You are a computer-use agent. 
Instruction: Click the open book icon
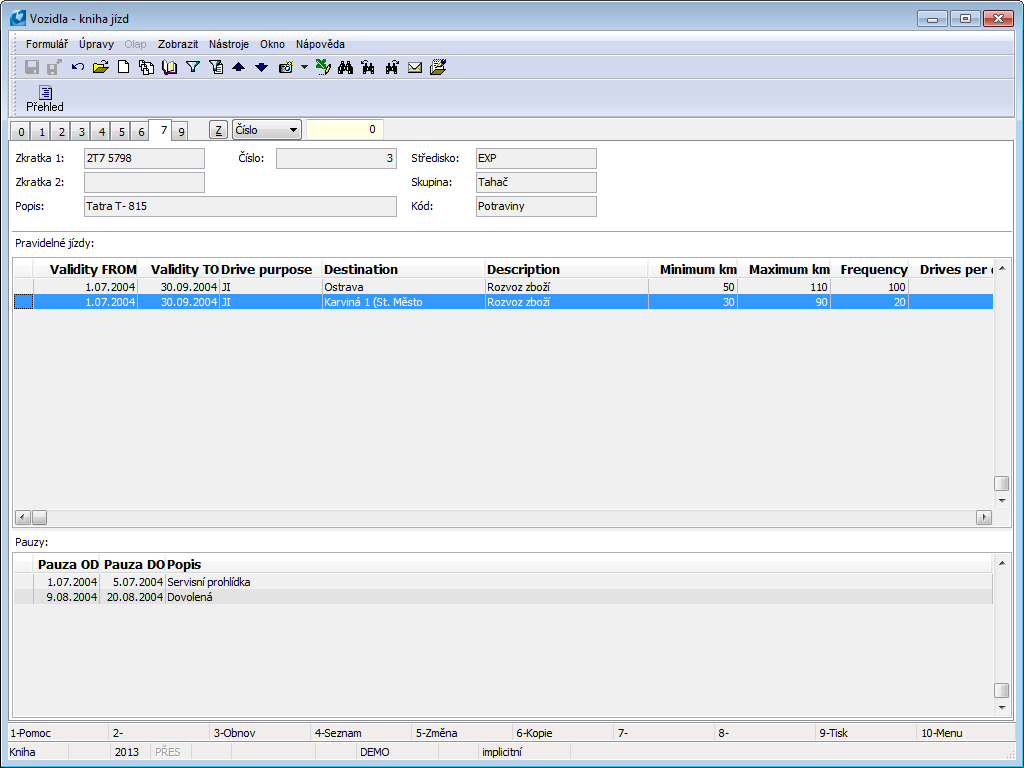[x=169, y=67]
